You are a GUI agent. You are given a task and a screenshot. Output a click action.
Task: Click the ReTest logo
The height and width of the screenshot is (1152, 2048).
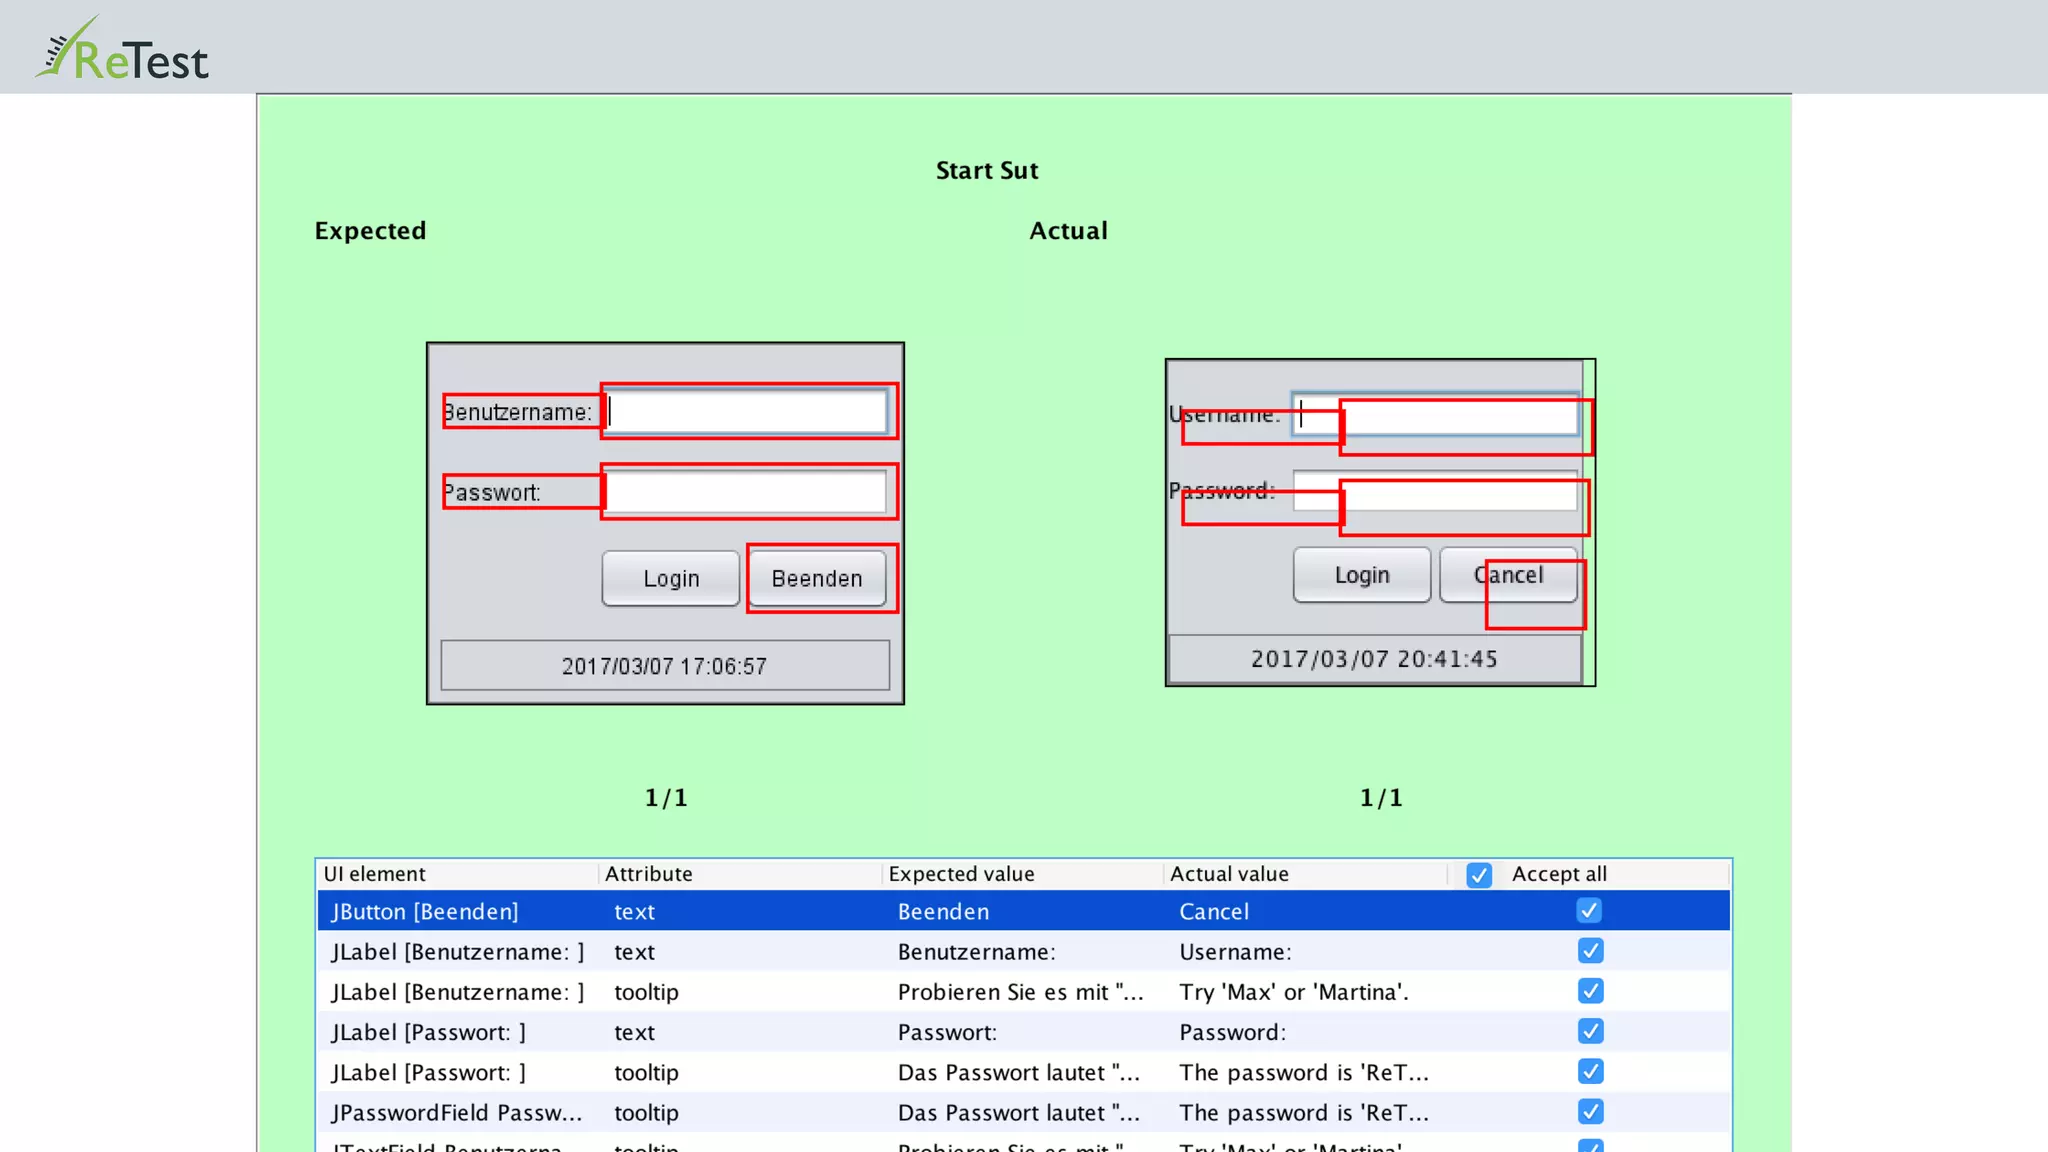(122, 50)
